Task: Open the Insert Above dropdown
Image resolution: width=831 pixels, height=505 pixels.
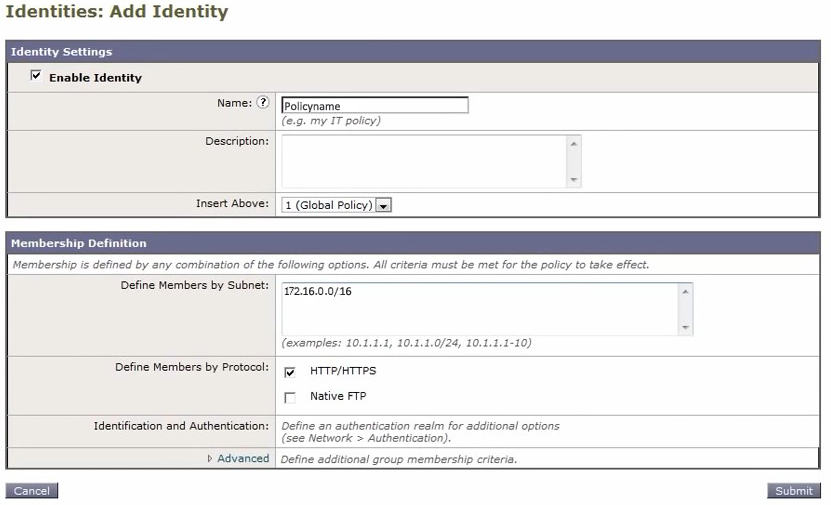Action: tap(337, 205)
